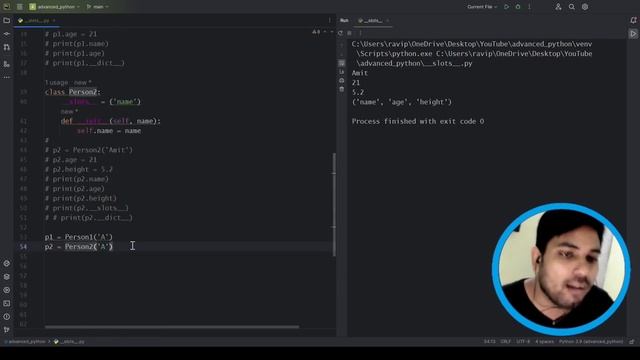Click the 'class Person2:' line

point(73,92)
